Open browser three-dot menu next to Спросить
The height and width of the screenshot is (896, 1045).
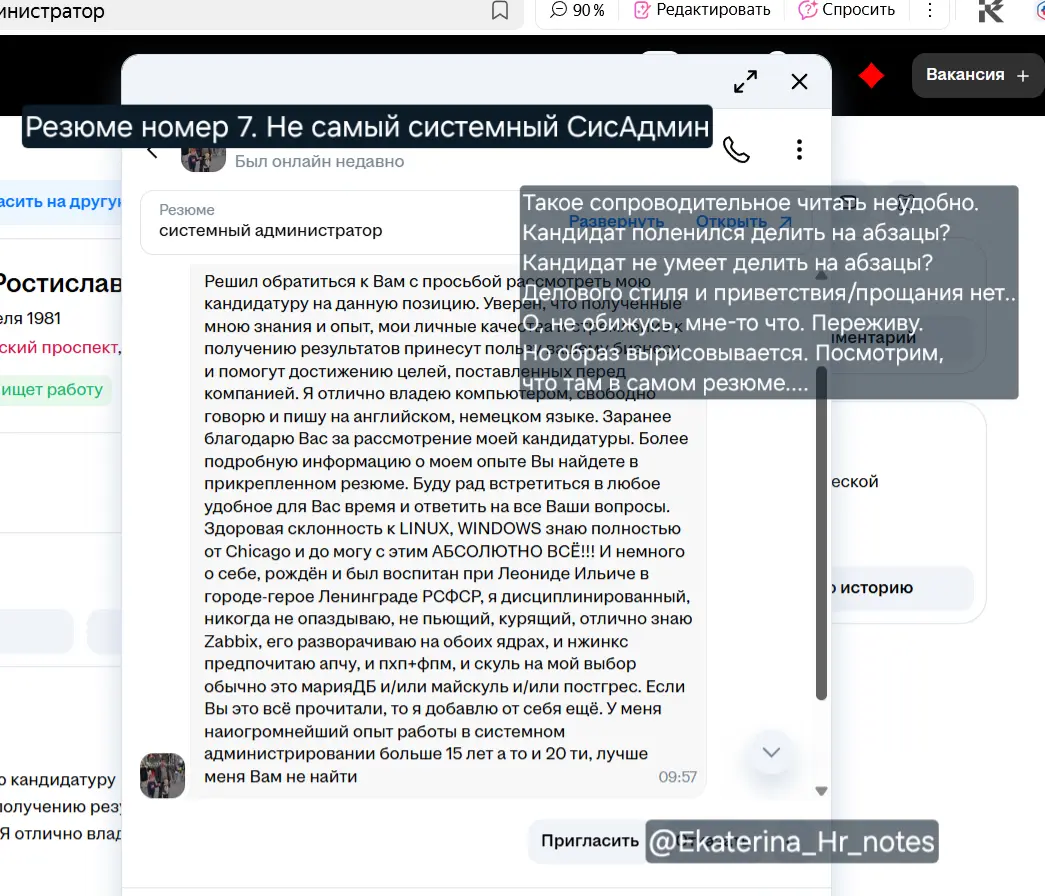(x=930, y=10)
